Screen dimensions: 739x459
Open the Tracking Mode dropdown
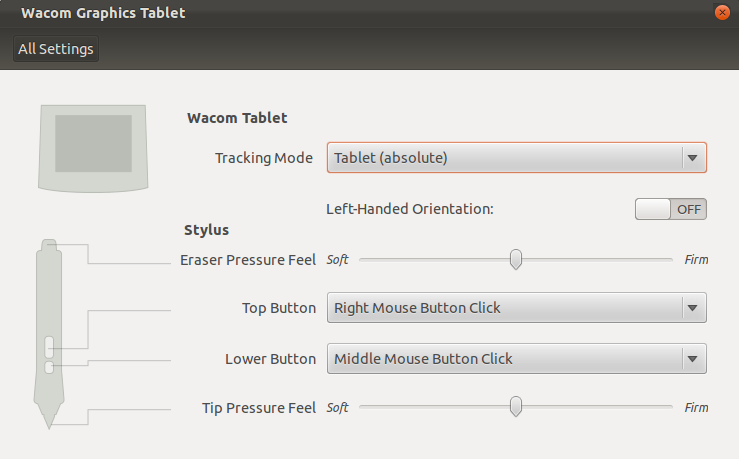pos(517,157)
